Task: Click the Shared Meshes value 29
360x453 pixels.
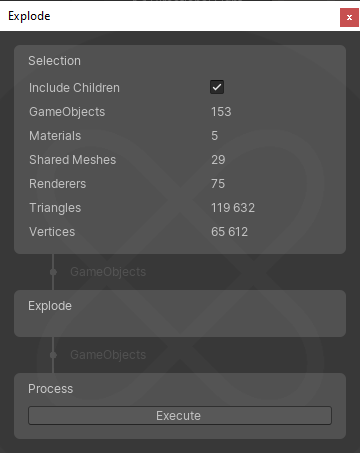Action: 218,160
